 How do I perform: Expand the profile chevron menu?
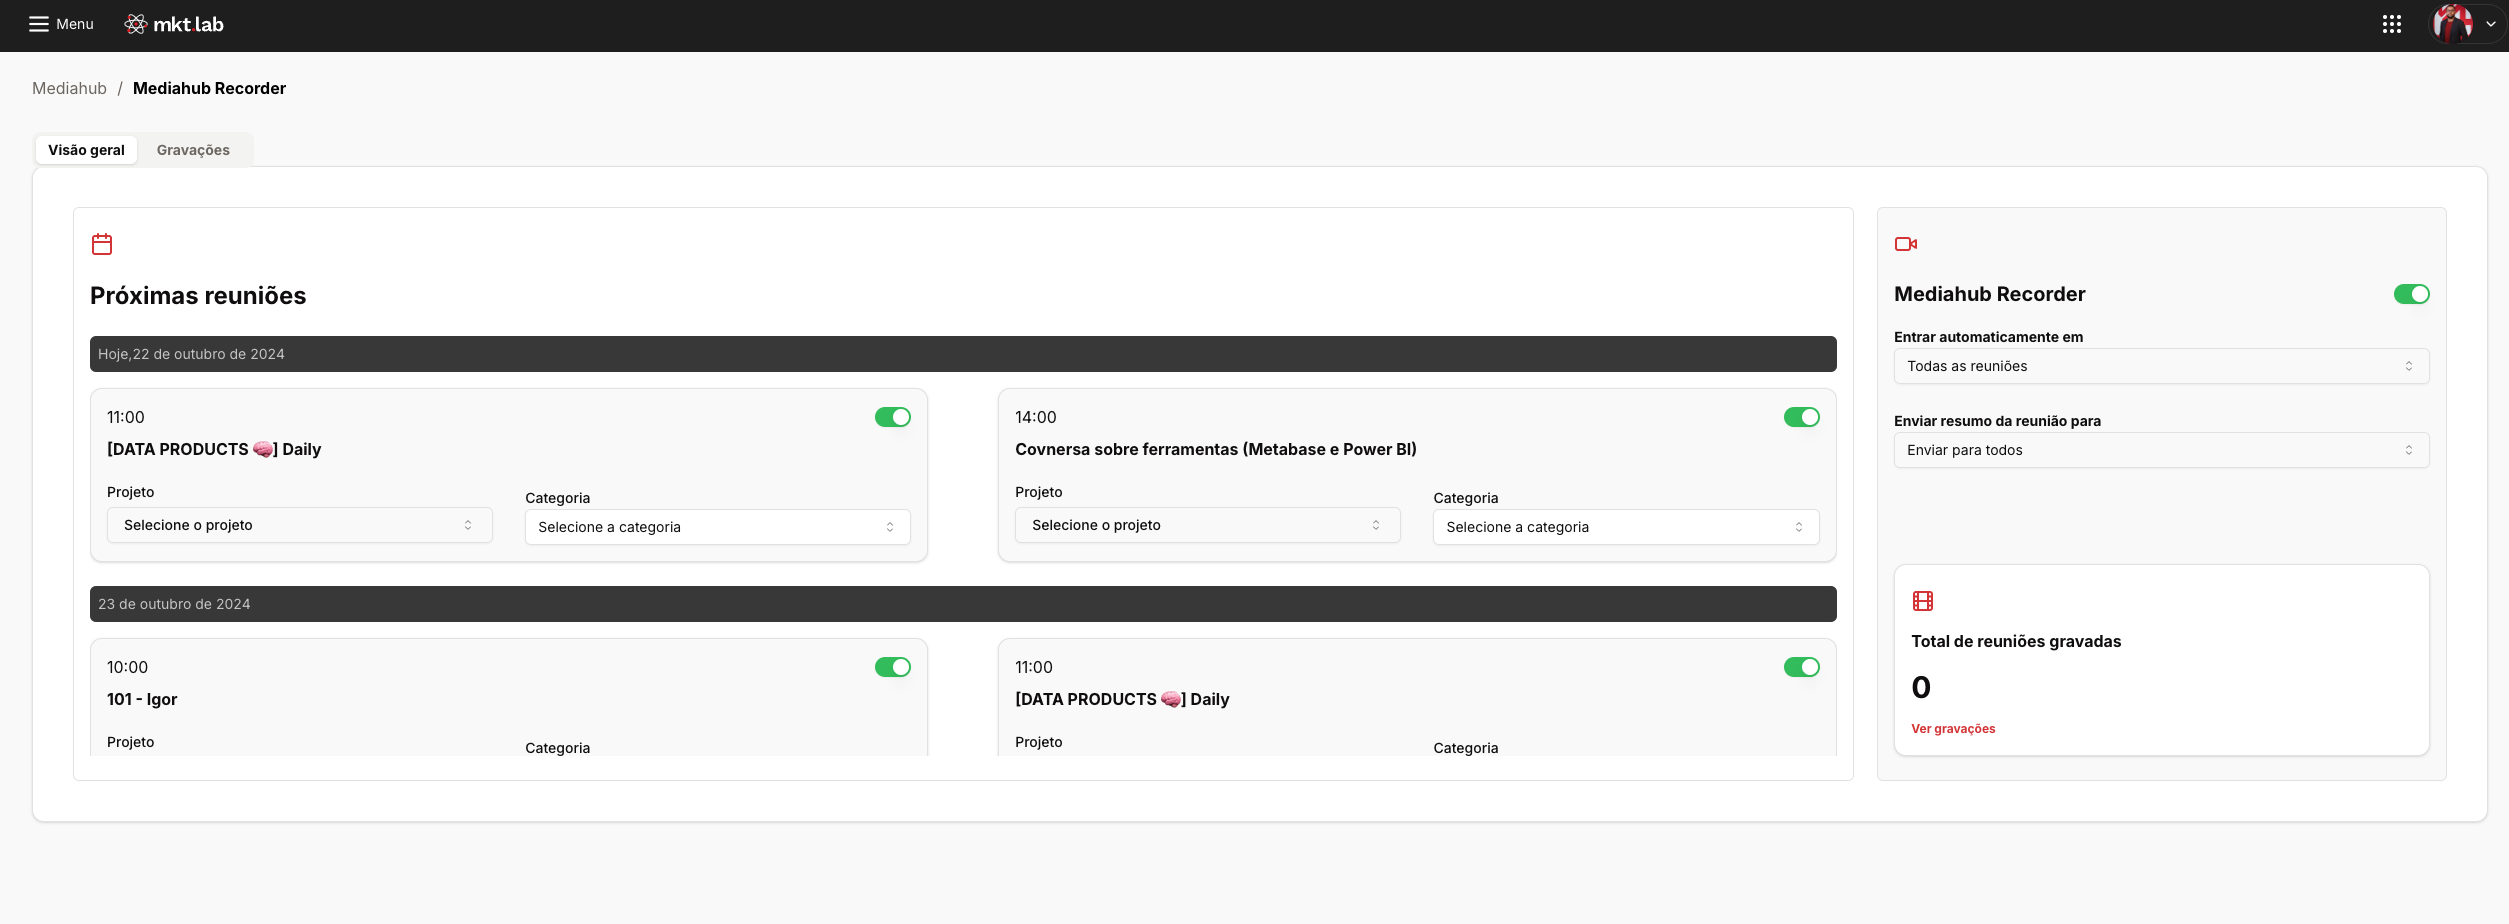click(x=2491, y=24)
